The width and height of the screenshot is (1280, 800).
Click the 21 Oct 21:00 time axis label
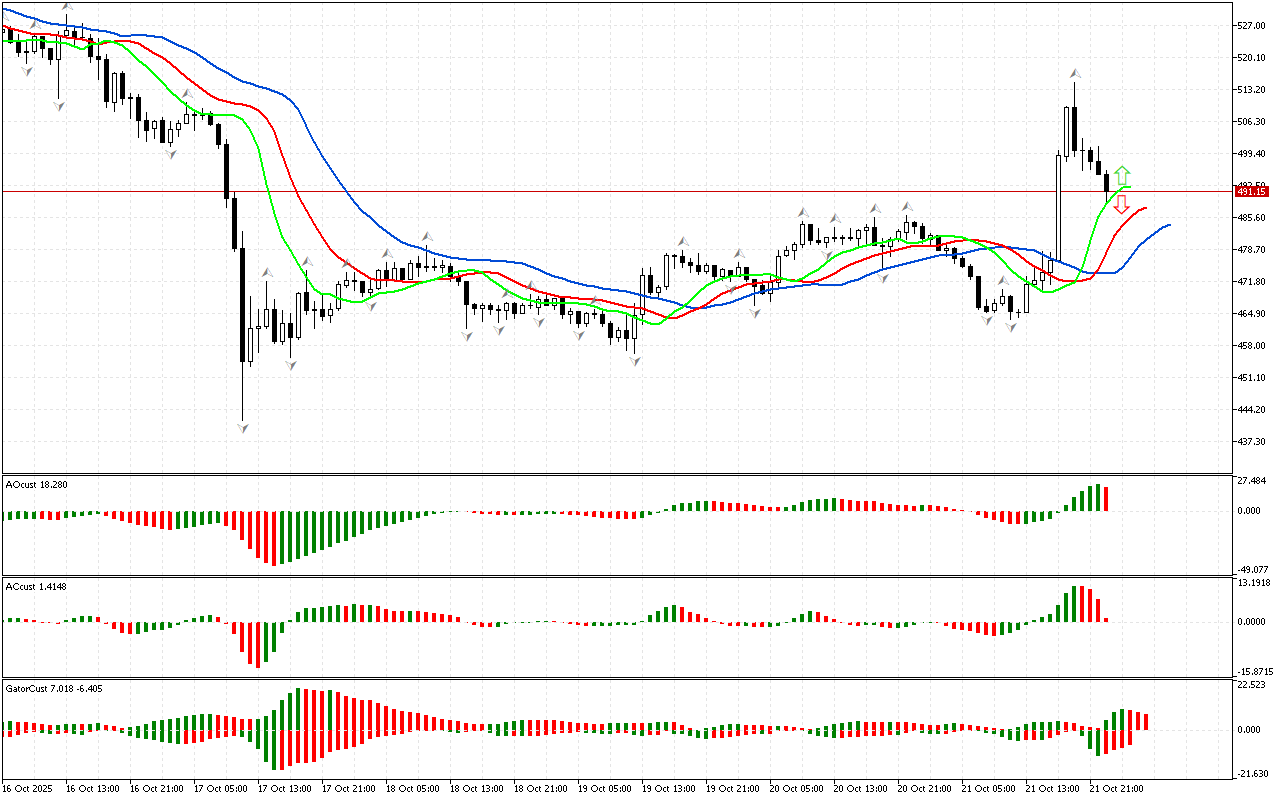tap(1116, 788)
